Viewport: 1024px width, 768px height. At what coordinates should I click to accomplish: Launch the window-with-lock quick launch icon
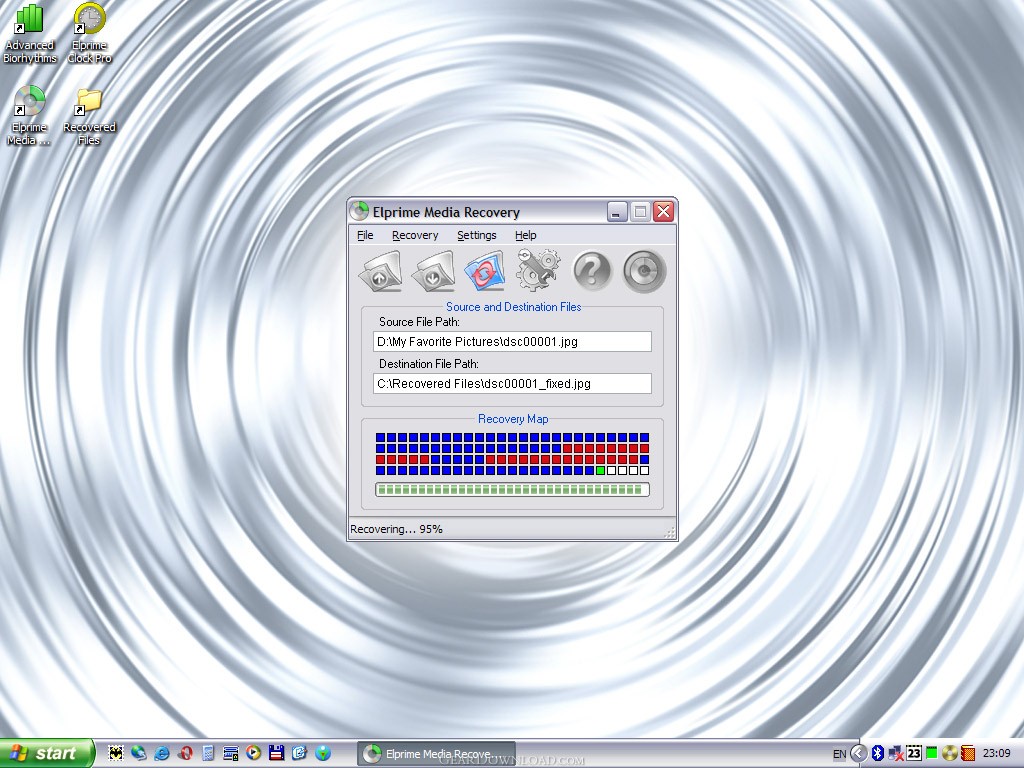coord(231,753)
